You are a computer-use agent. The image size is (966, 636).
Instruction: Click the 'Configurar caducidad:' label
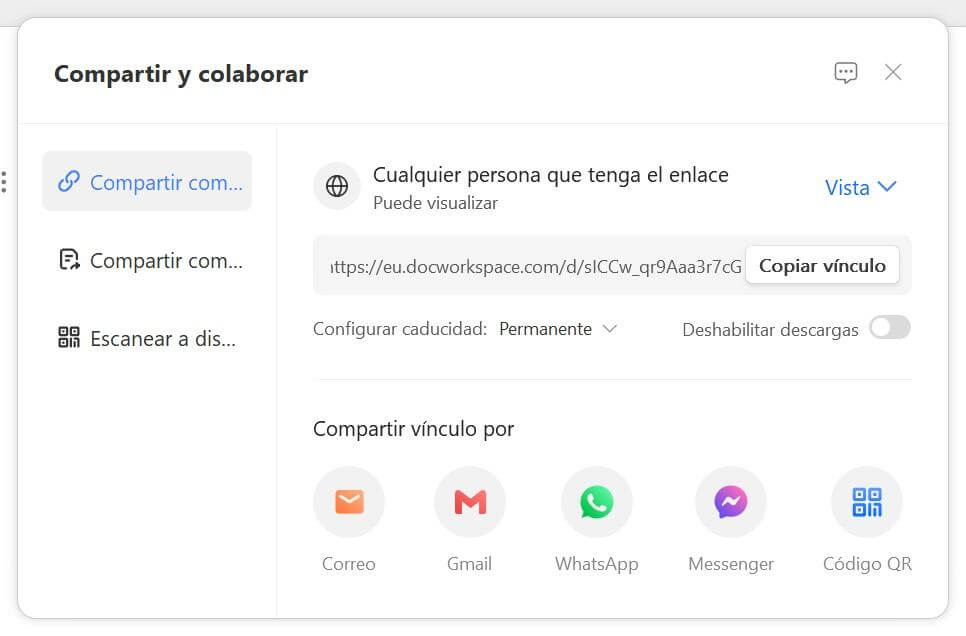(x=400, y=329)
